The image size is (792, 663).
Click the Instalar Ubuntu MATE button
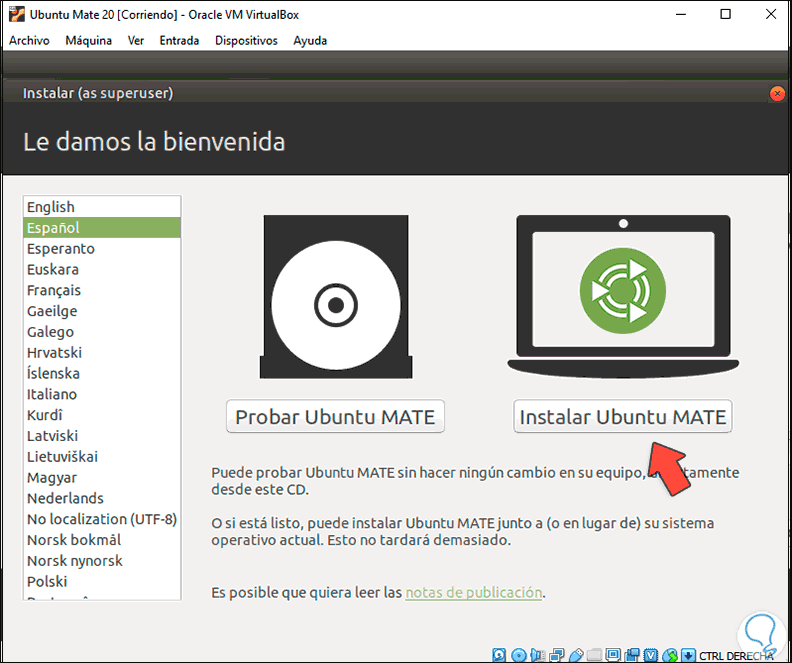623,417
